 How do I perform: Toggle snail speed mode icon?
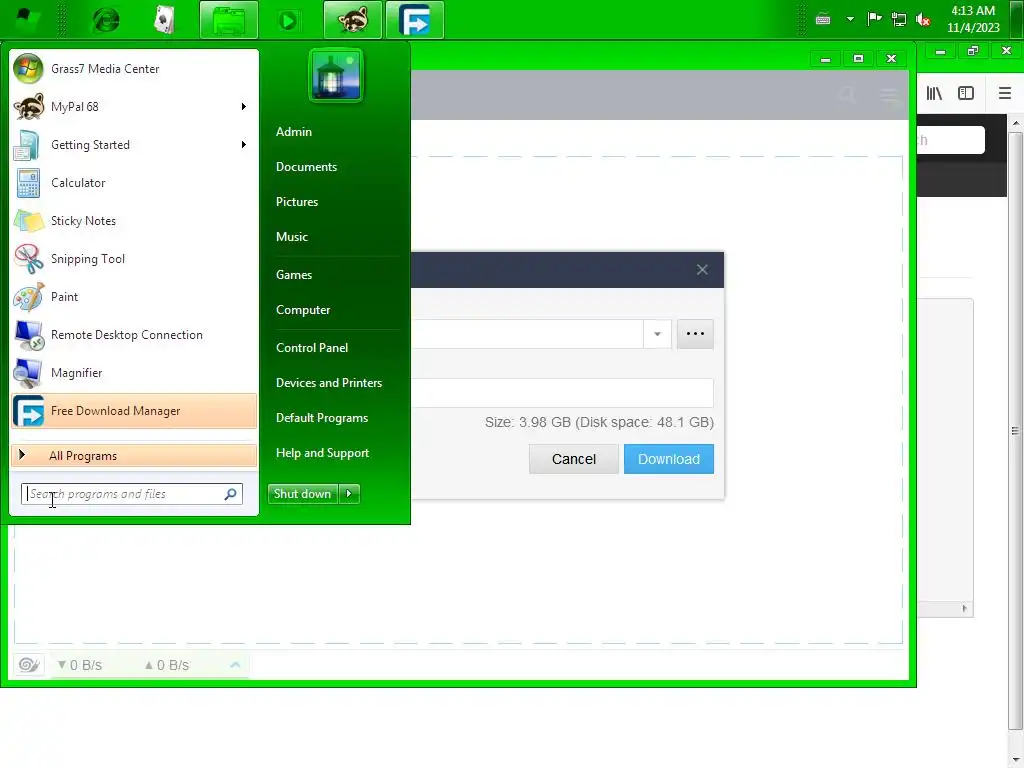29,665
